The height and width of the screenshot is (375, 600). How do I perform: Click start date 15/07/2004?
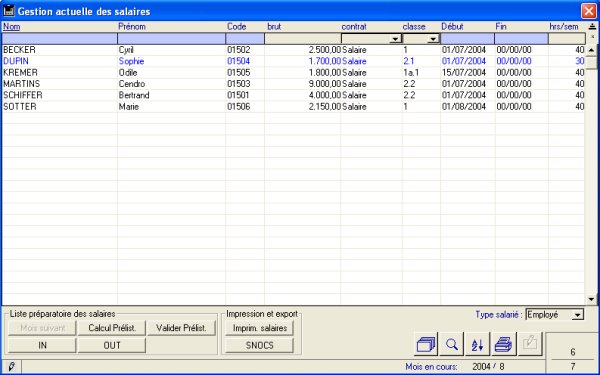click(x=464, y=72)
